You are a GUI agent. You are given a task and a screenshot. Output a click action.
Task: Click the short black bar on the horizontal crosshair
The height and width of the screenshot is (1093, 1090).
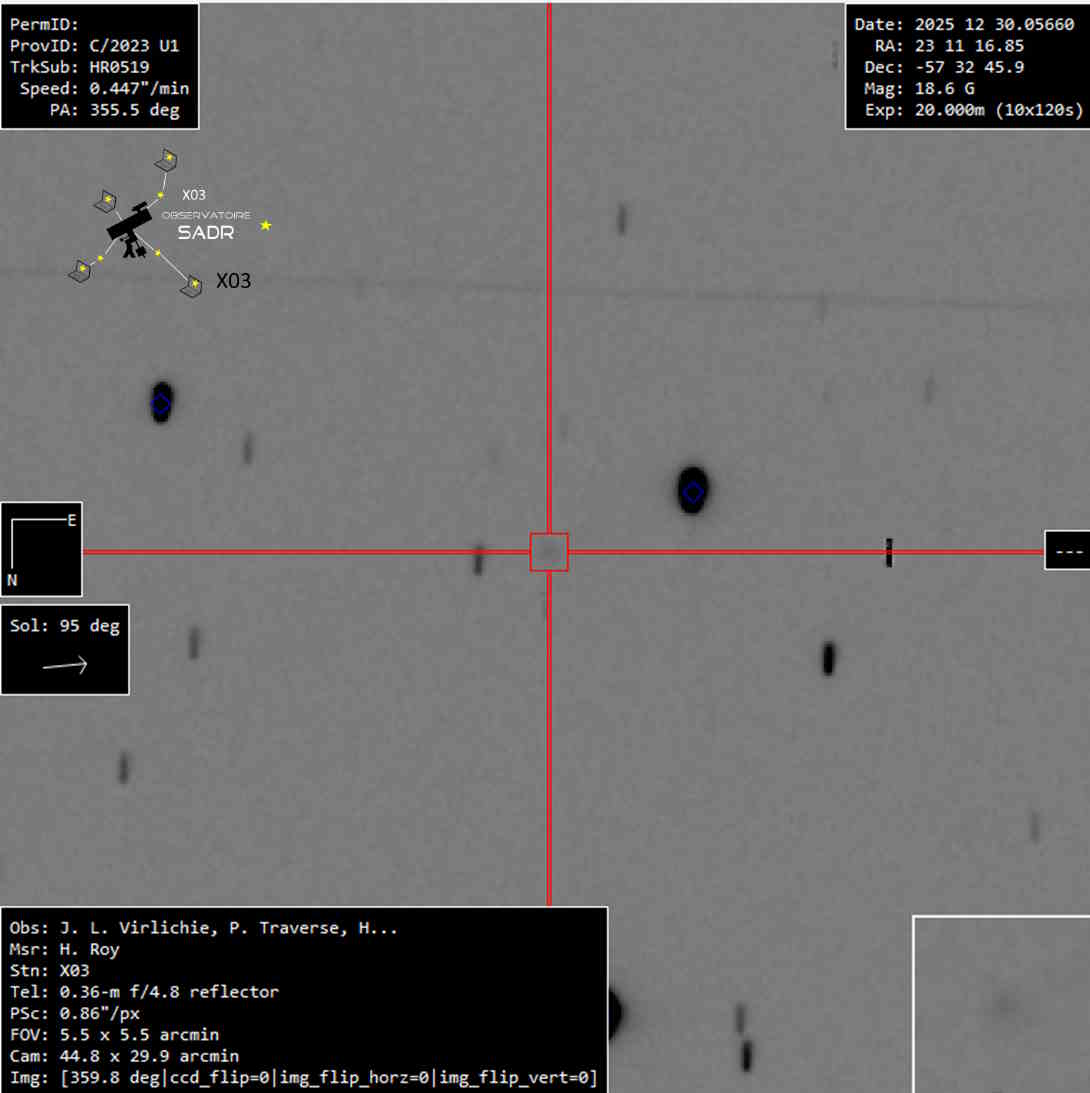point(888,552)
